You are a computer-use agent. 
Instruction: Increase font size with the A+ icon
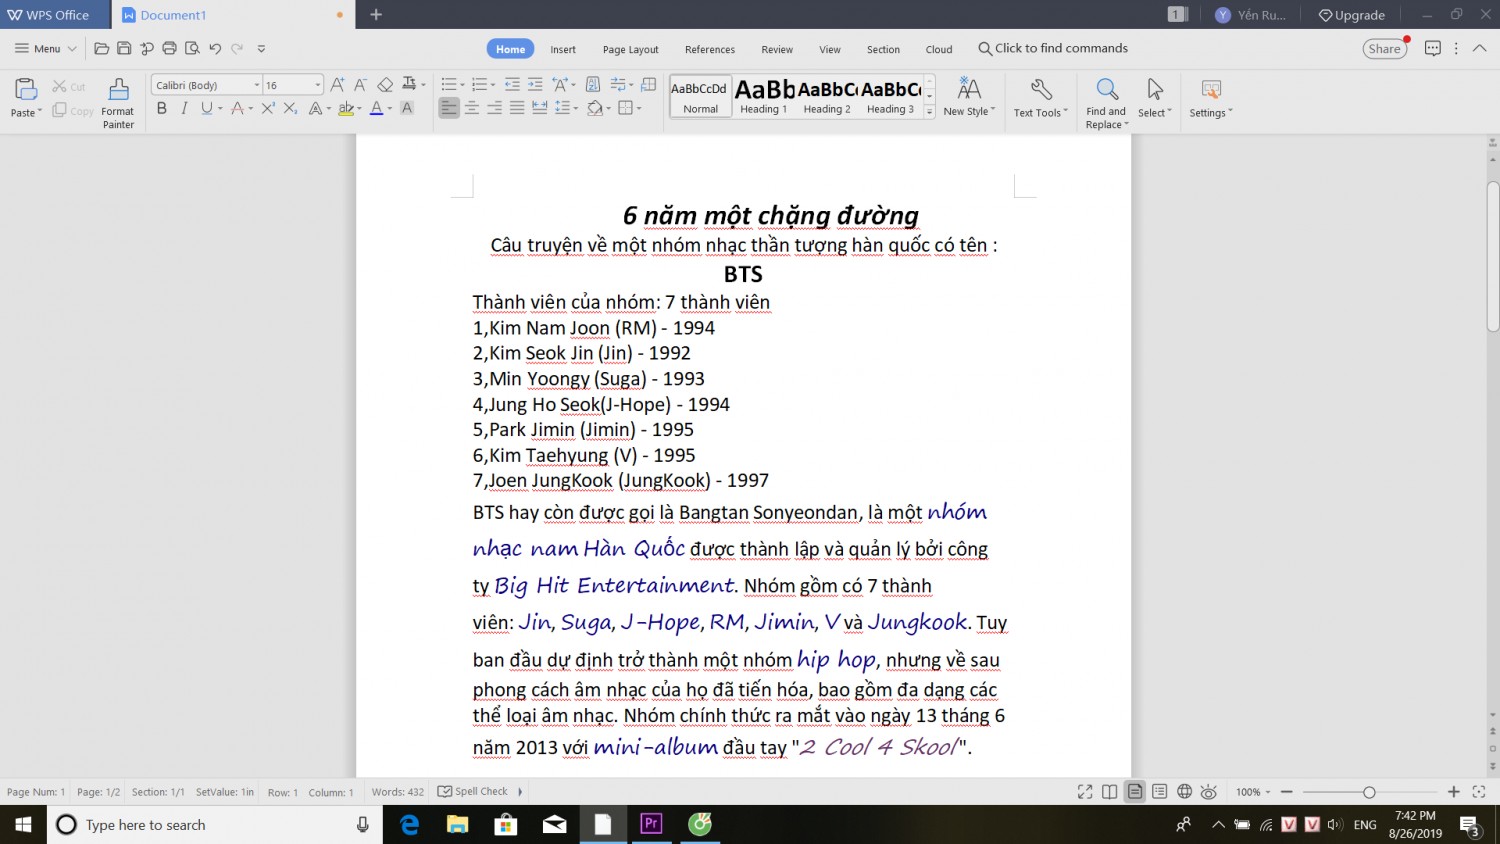coord(338,85)
